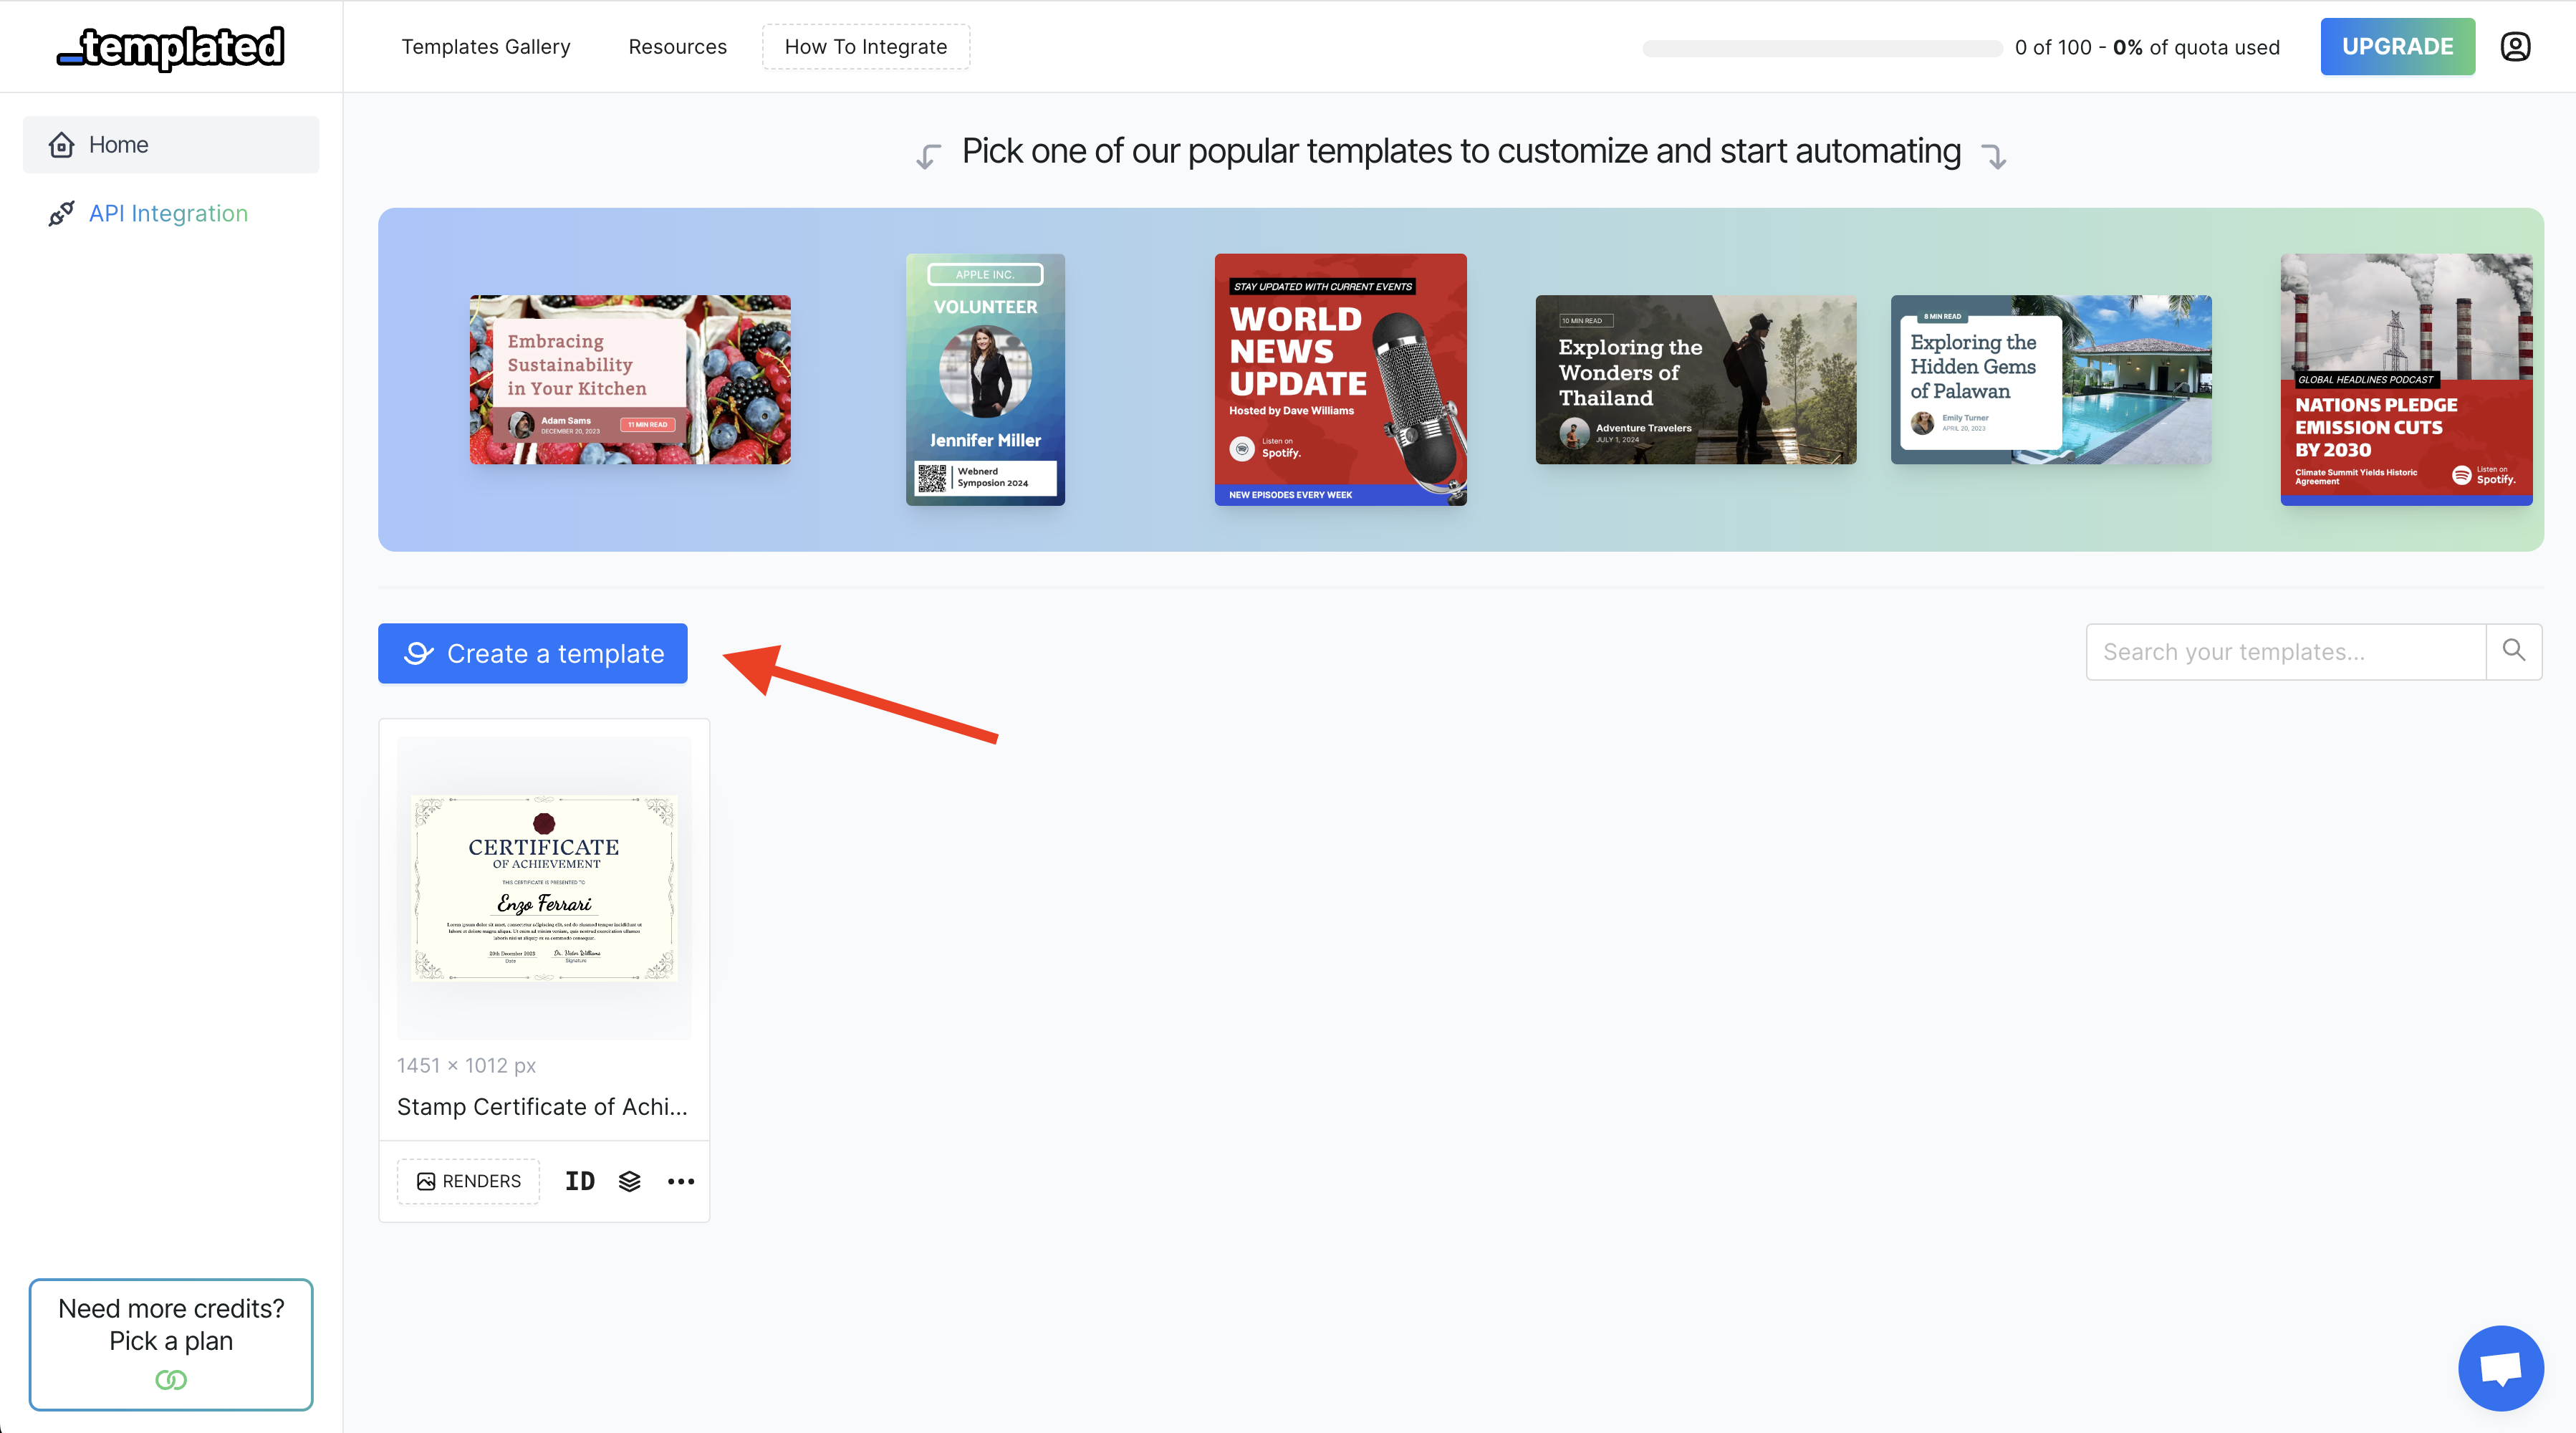Select Exploring the Wonders of Thailand template
The image size is (2576, 1433).
(x=1695, y=379)
